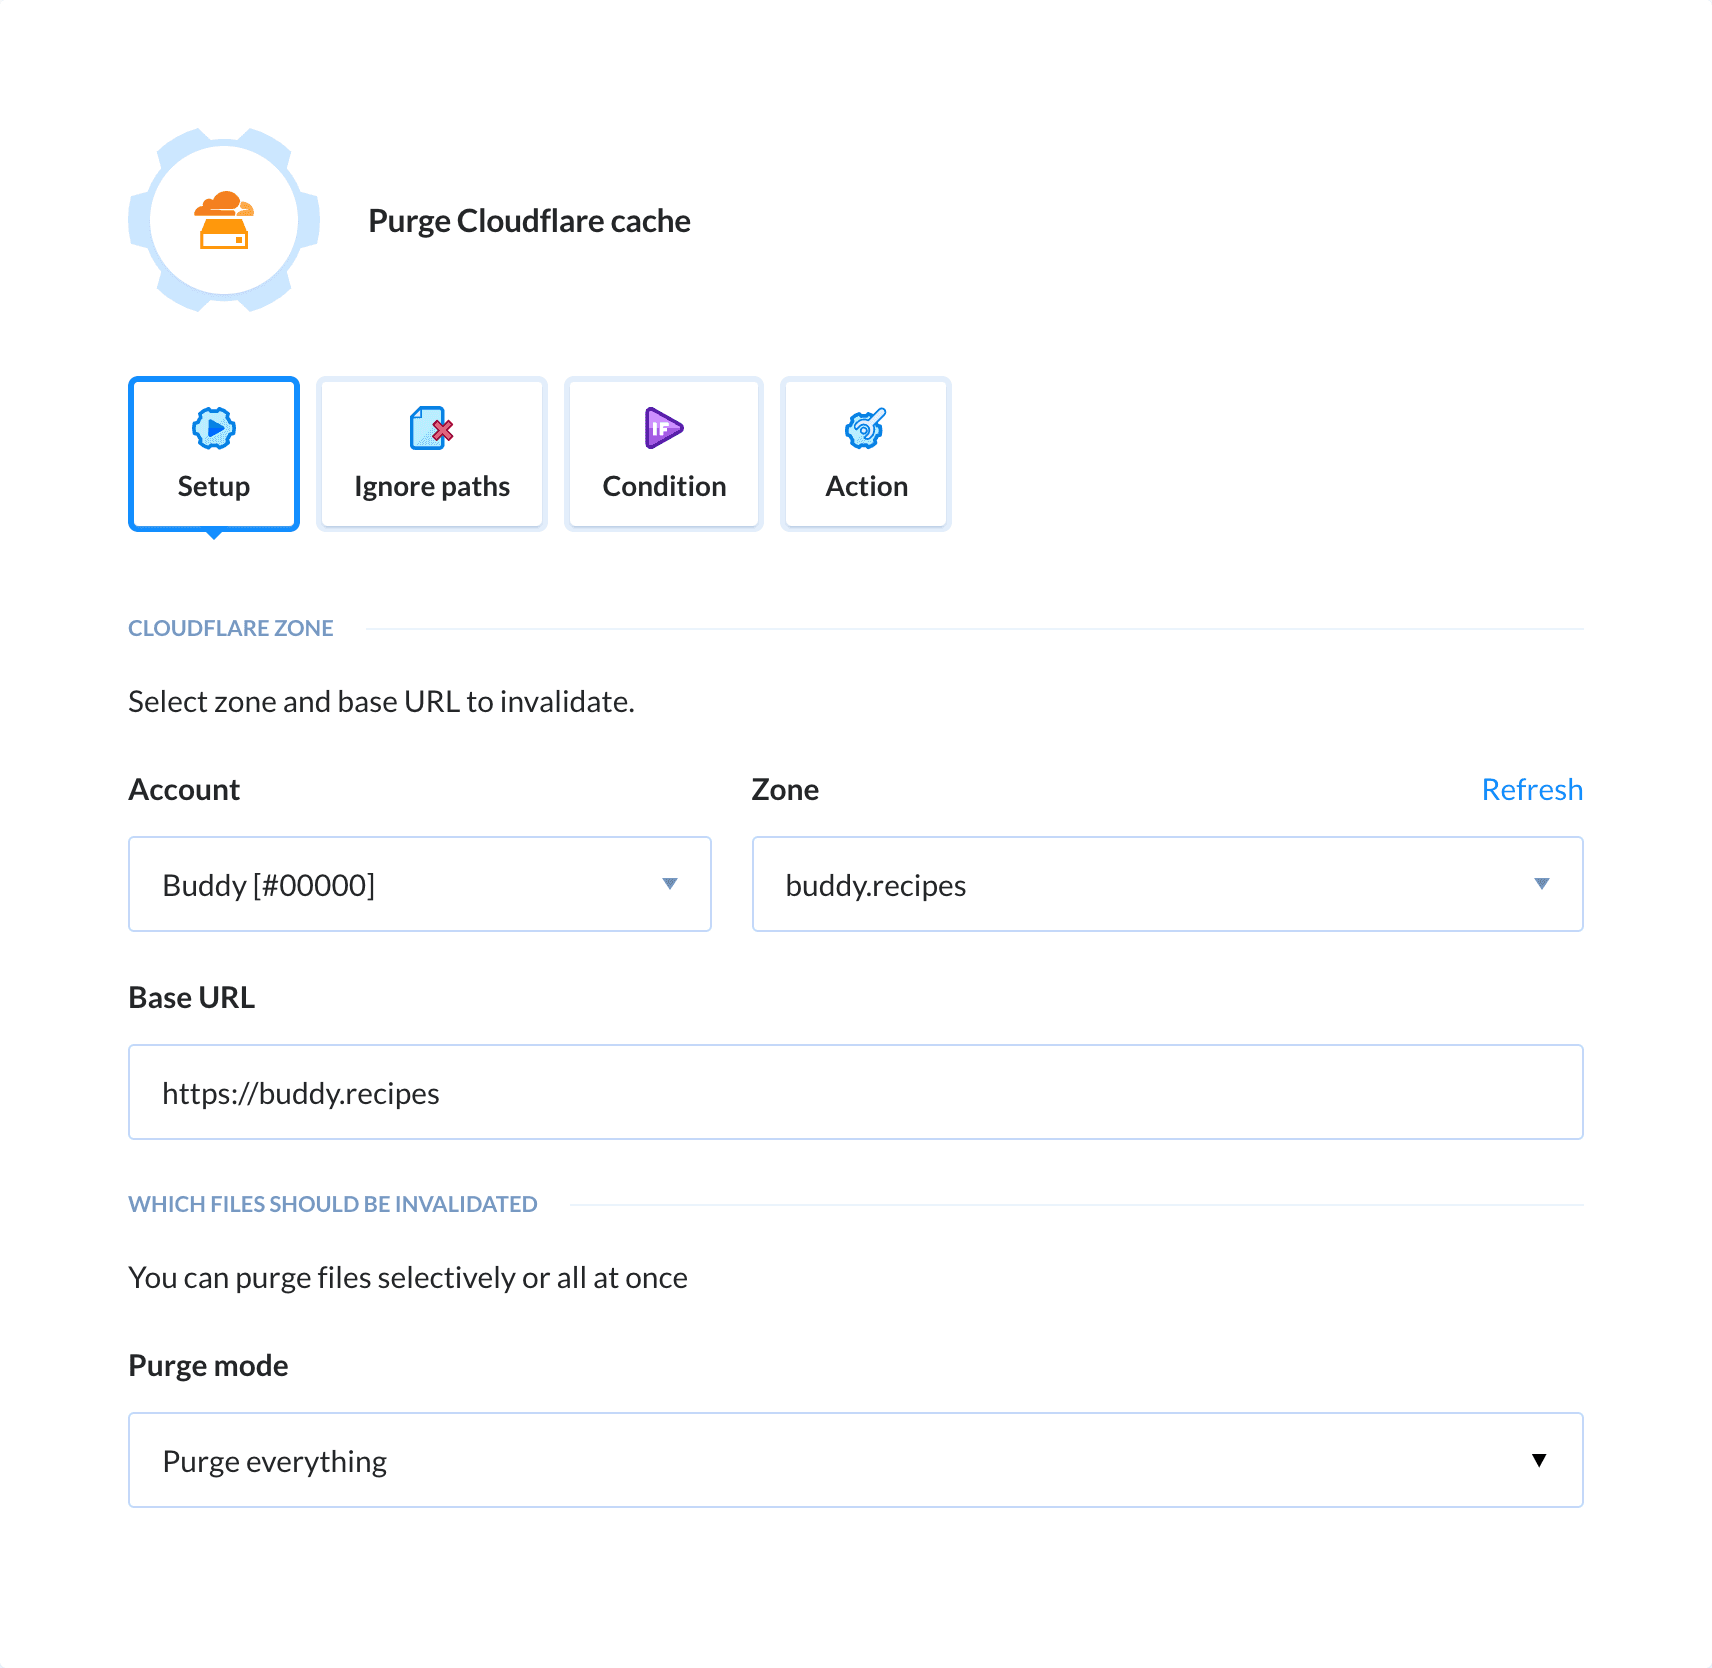Switch to the Ignore paths tab
The width and height of the screenshot is (1712, 1668).
(430, 453)
